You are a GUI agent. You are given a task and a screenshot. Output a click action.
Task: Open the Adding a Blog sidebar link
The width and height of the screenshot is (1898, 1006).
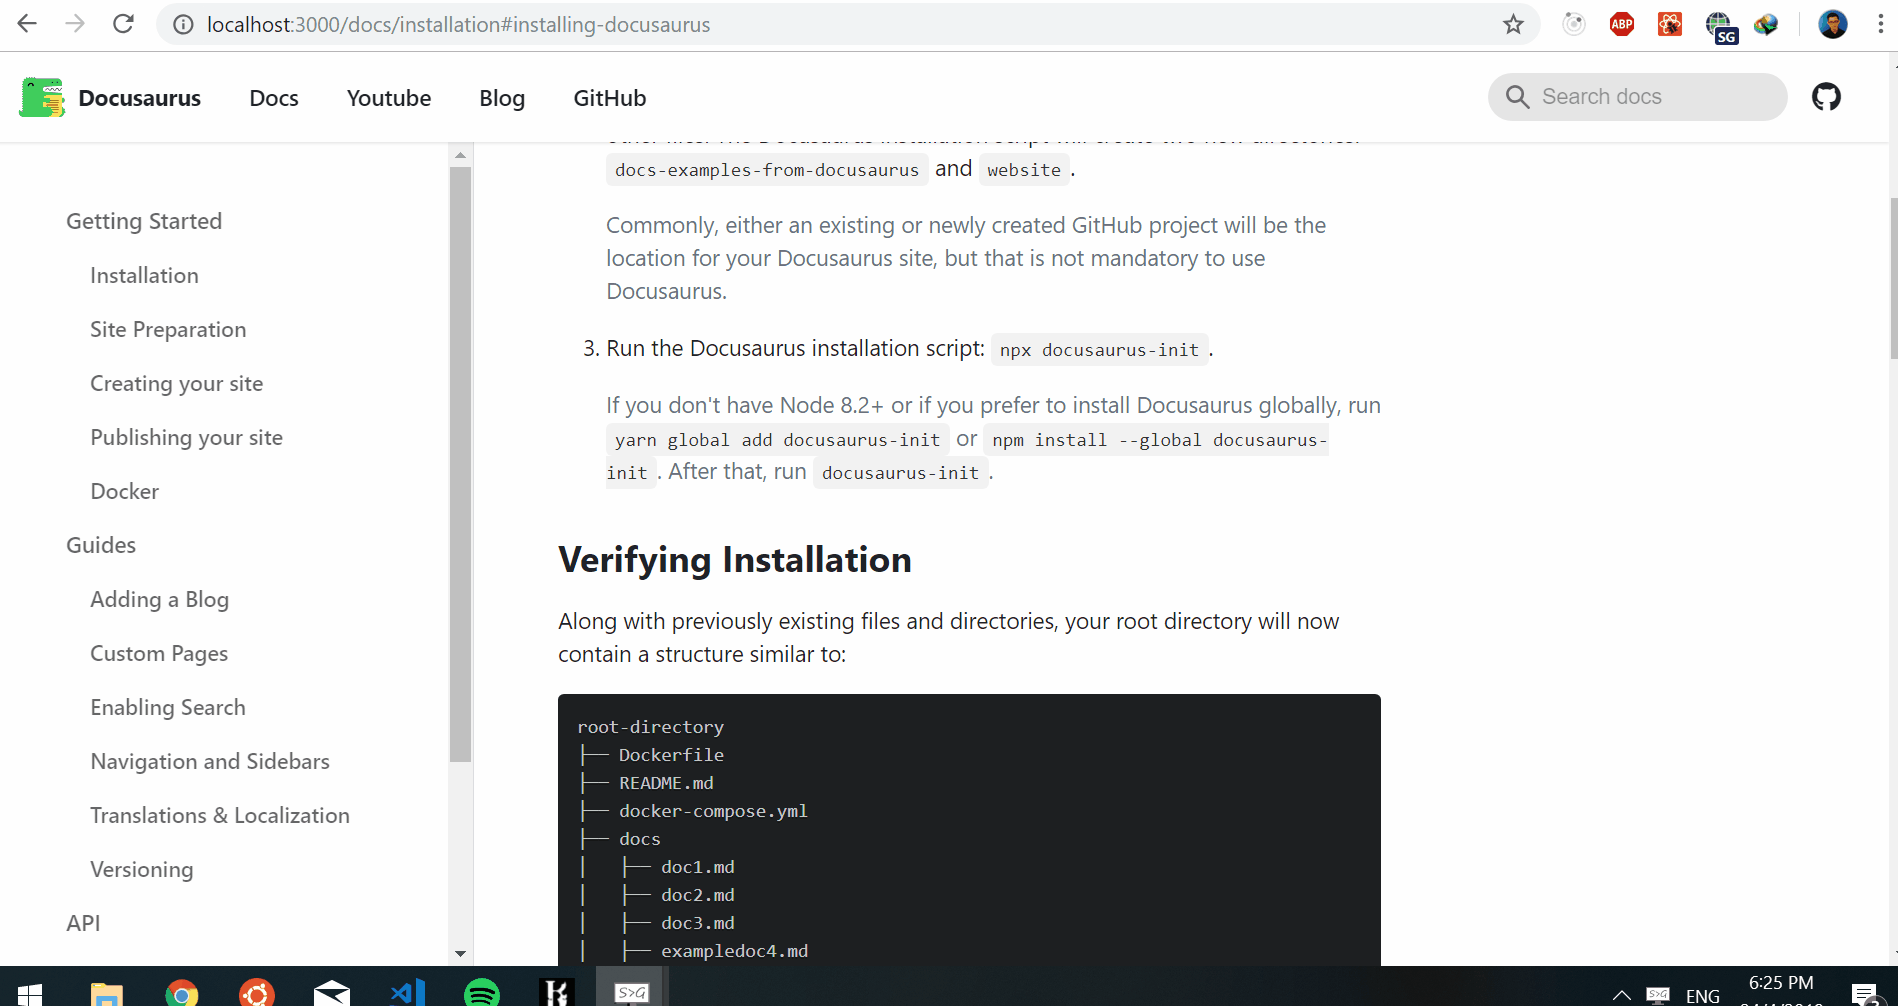click(x=160, y=599)
